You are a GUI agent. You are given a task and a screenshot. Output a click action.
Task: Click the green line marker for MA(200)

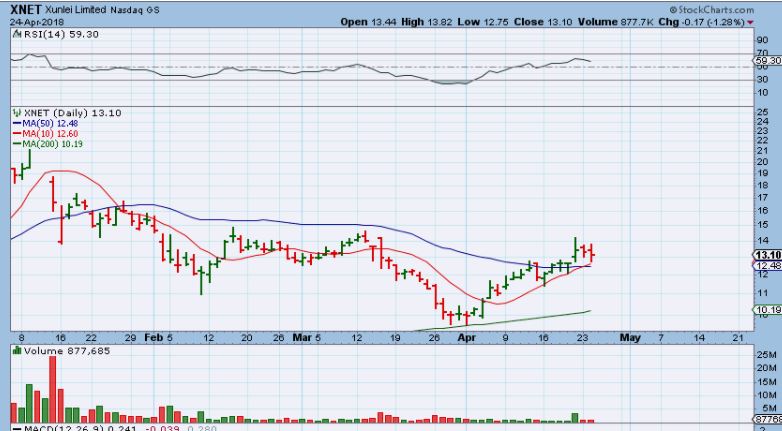click(17, 144)
